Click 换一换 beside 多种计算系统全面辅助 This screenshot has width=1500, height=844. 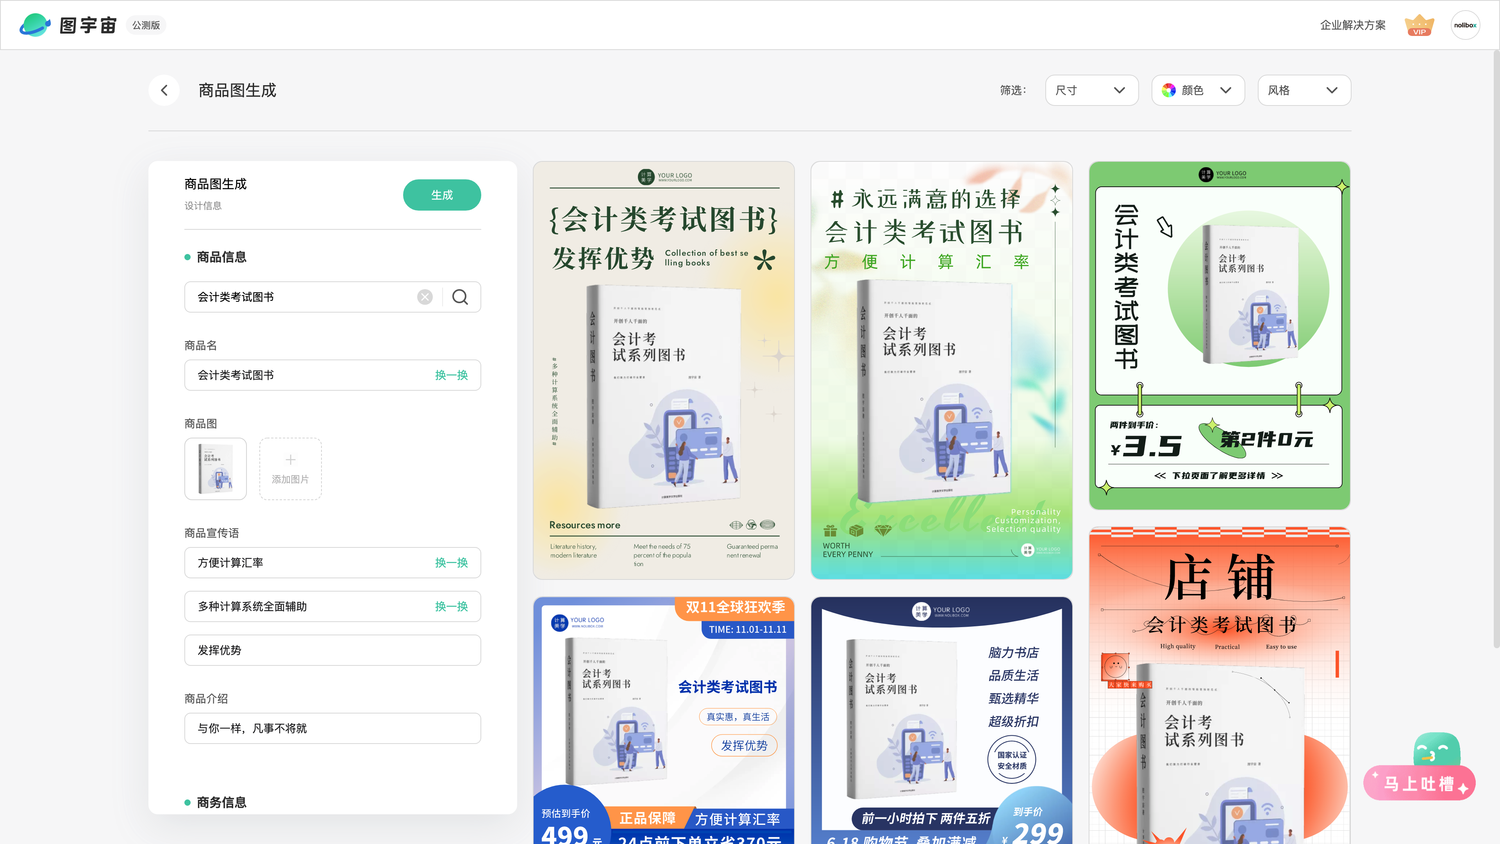pyautogui.click(x=451, y=607)
